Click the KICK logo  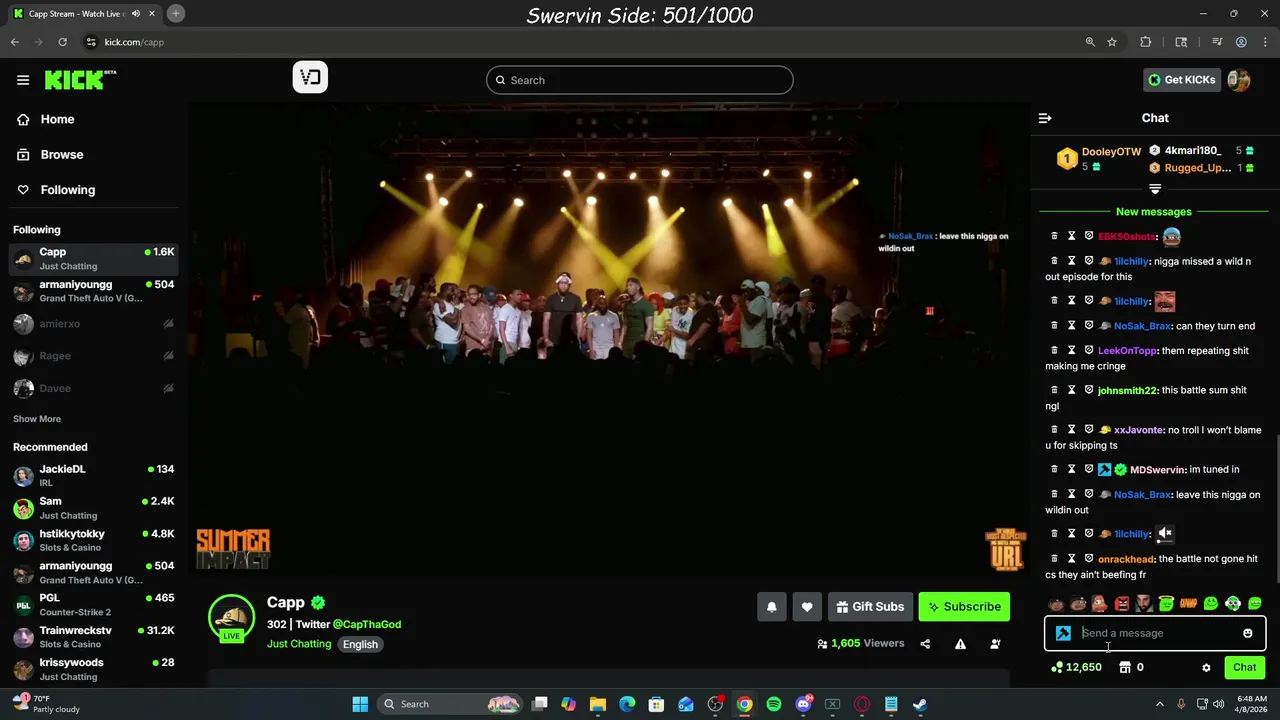pos(80,80)
